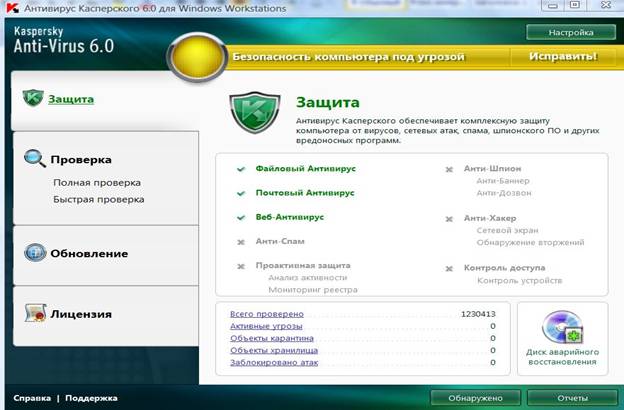
Task: Click the globe icon next to Обновление
Action: [x=35, y=253]
